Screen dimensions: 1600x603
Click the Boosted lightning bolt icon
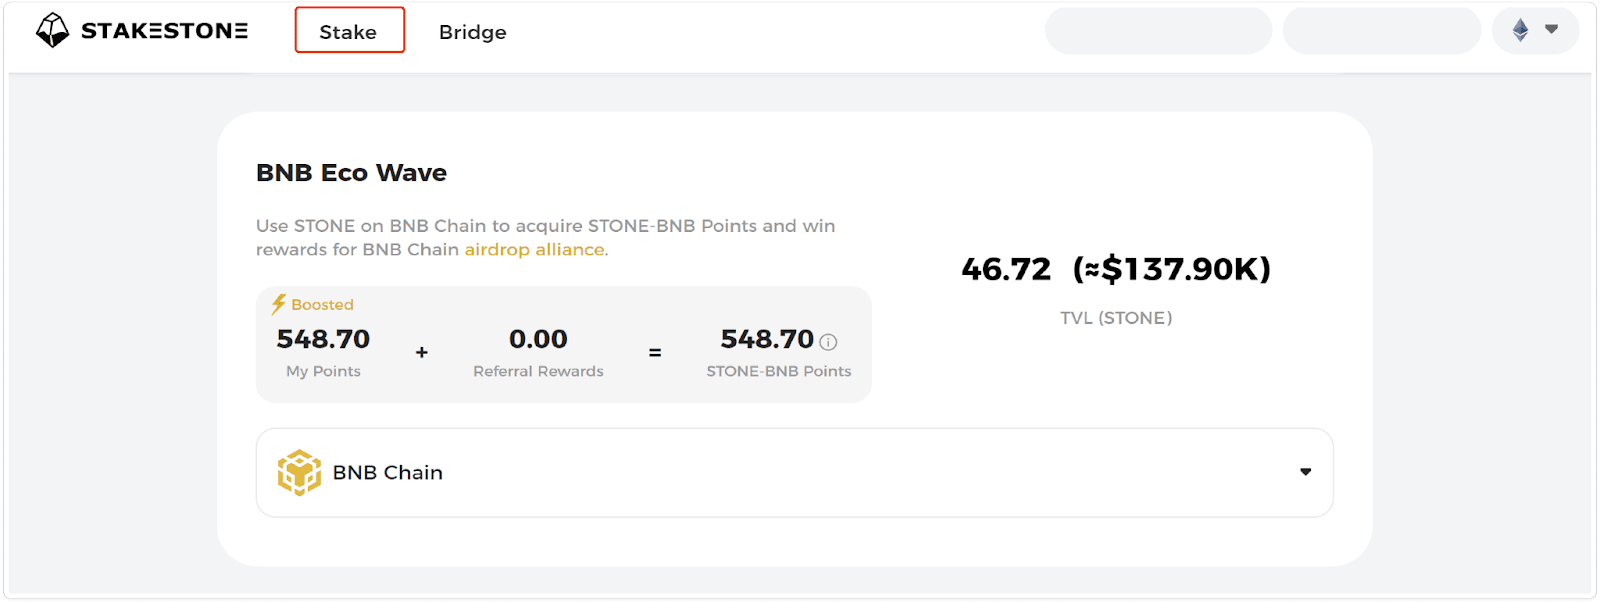coord(279,304)
